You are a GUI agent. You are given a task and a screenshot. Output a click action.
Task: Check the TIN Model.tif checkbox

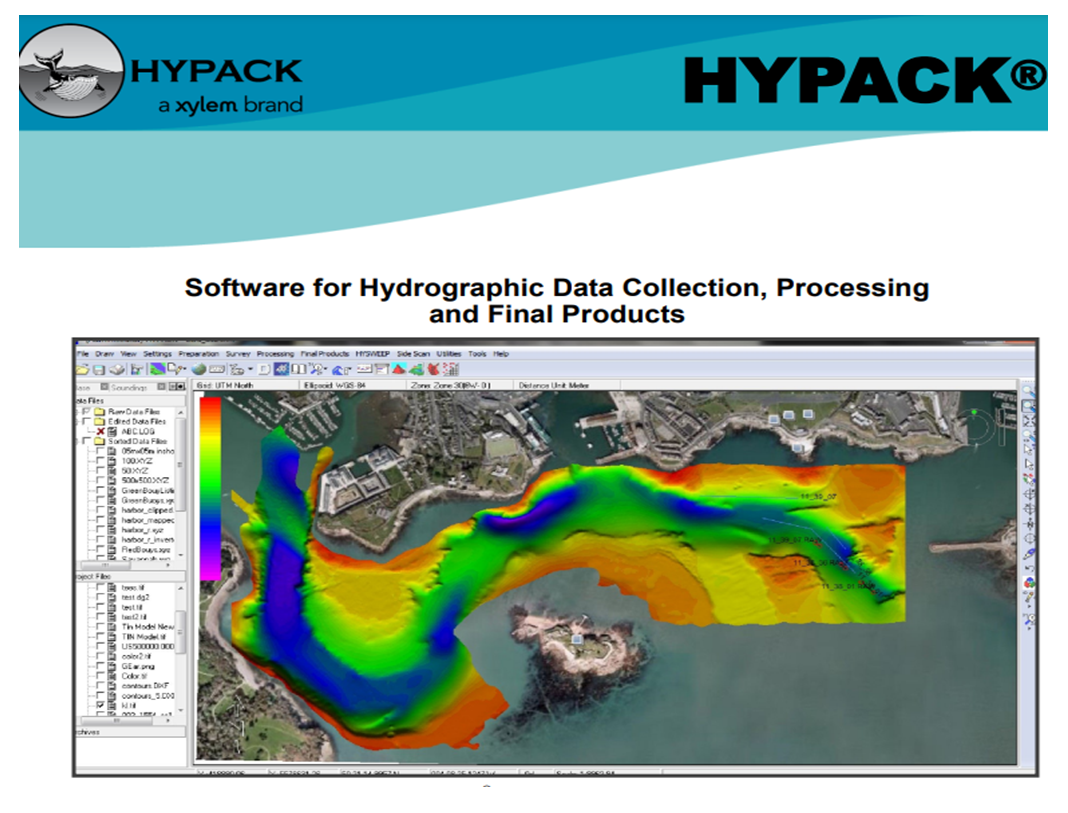coord(100,636)
